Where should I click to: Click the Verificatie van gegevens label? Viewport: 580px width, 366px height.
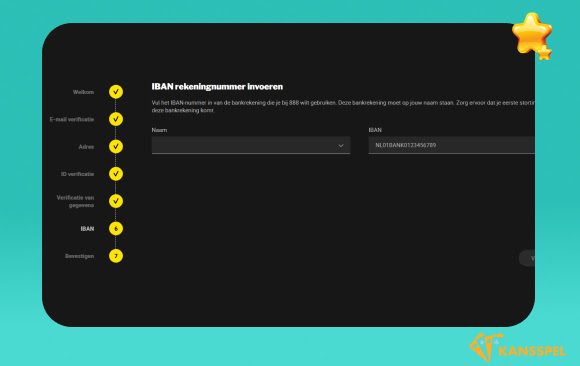(75, 201)
